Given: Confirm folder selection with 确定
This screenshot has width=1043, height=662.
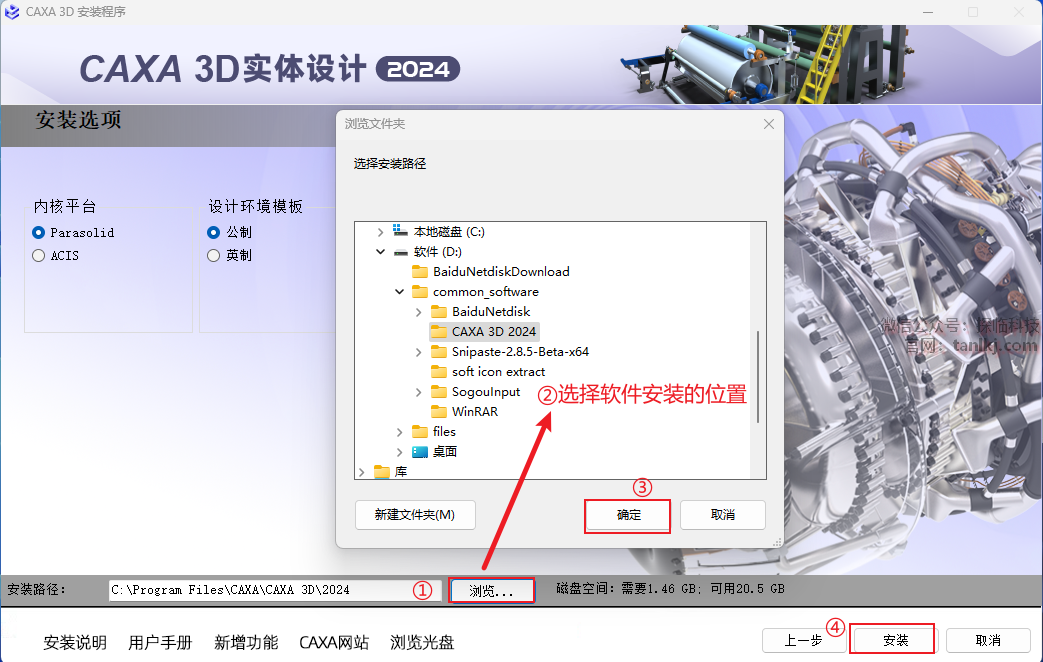Looking at the screenshot, I should click(628, 516).
